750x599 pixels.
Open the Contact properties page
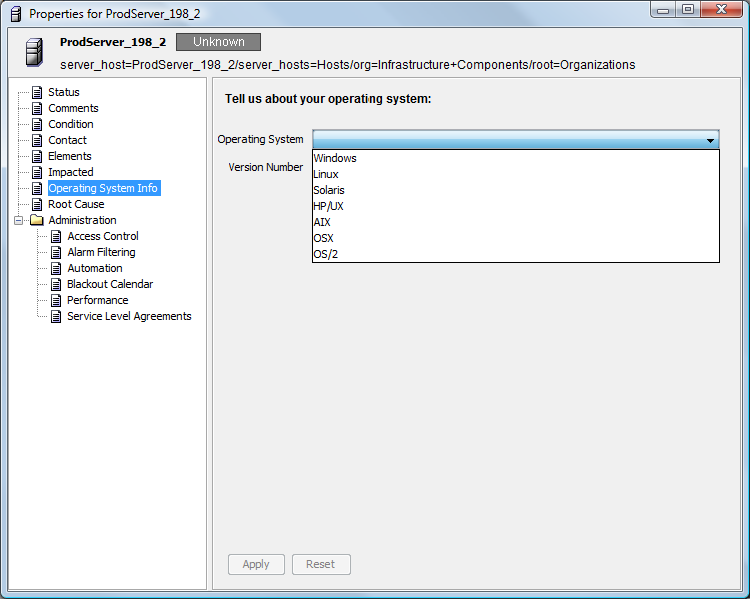pos(67,140)
